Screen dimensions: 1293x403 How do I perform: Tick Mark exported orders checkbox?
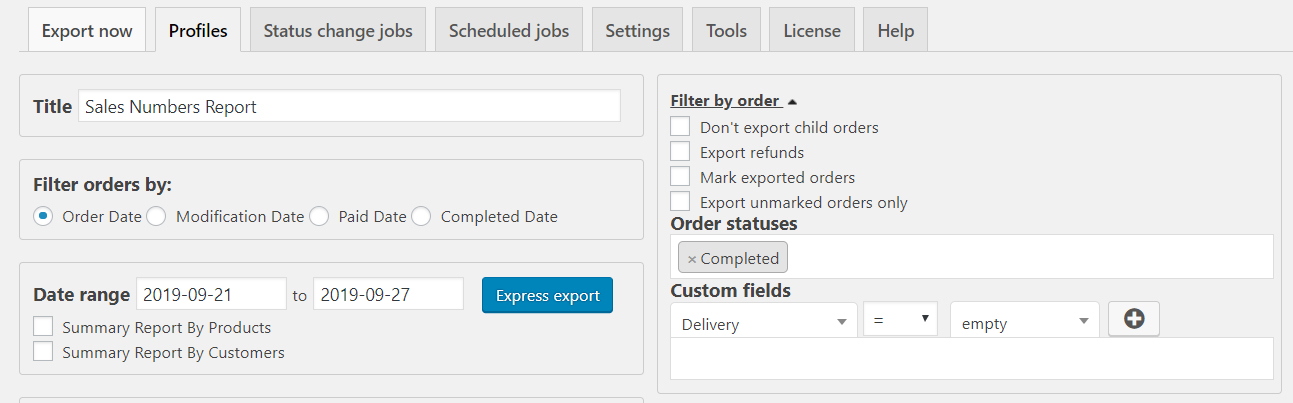681,177
